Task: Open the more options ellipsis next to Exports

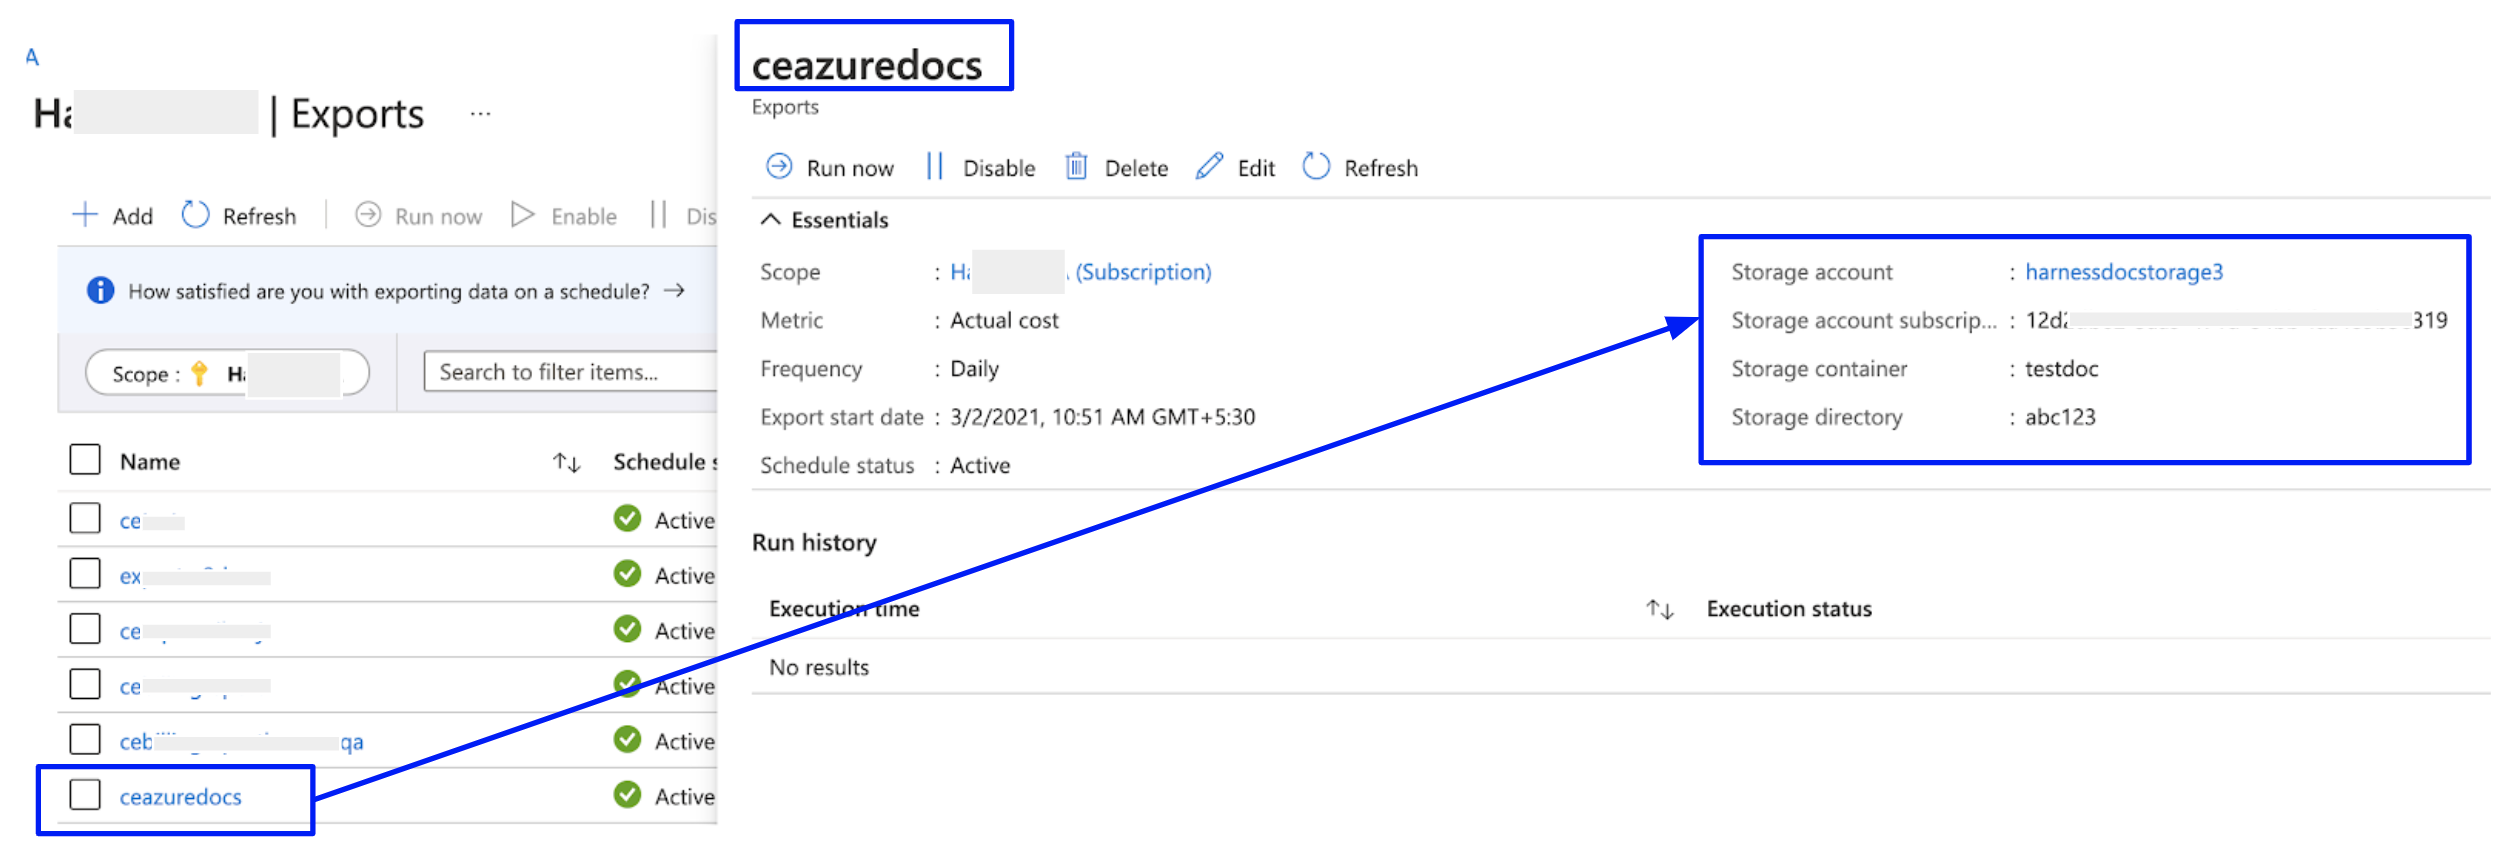Action: click(480, 114)
